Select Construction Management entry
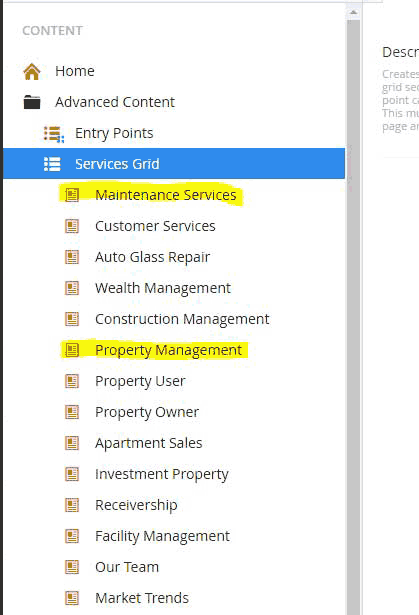Viewport: 419px width, 615px height. coord(182,319)
